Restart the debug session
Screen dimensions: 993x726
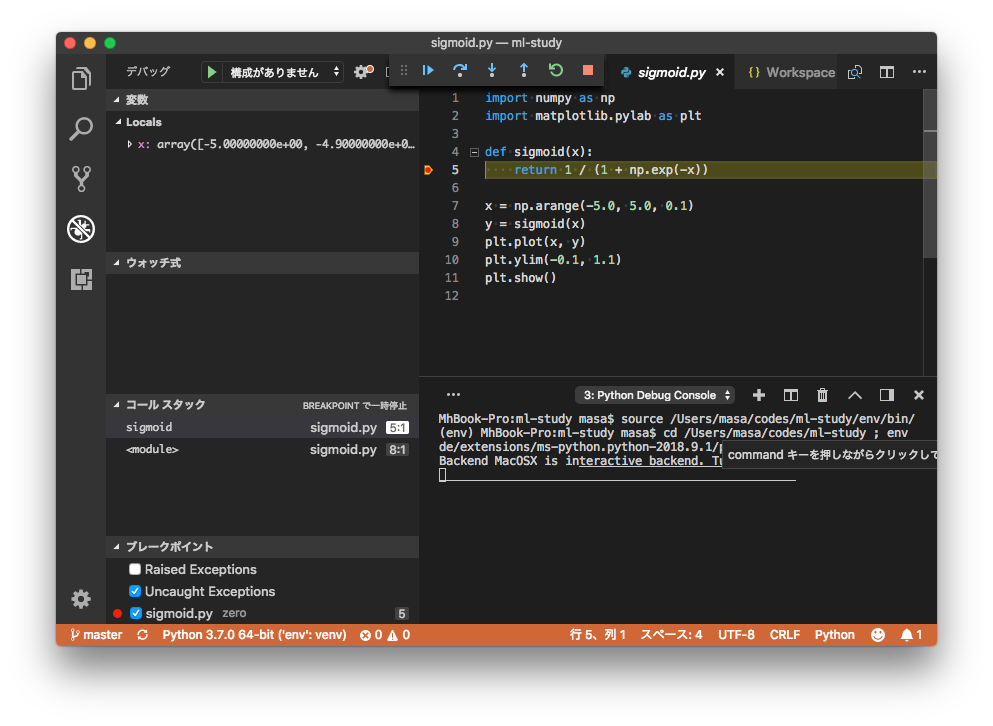click(x=555, y=70)
